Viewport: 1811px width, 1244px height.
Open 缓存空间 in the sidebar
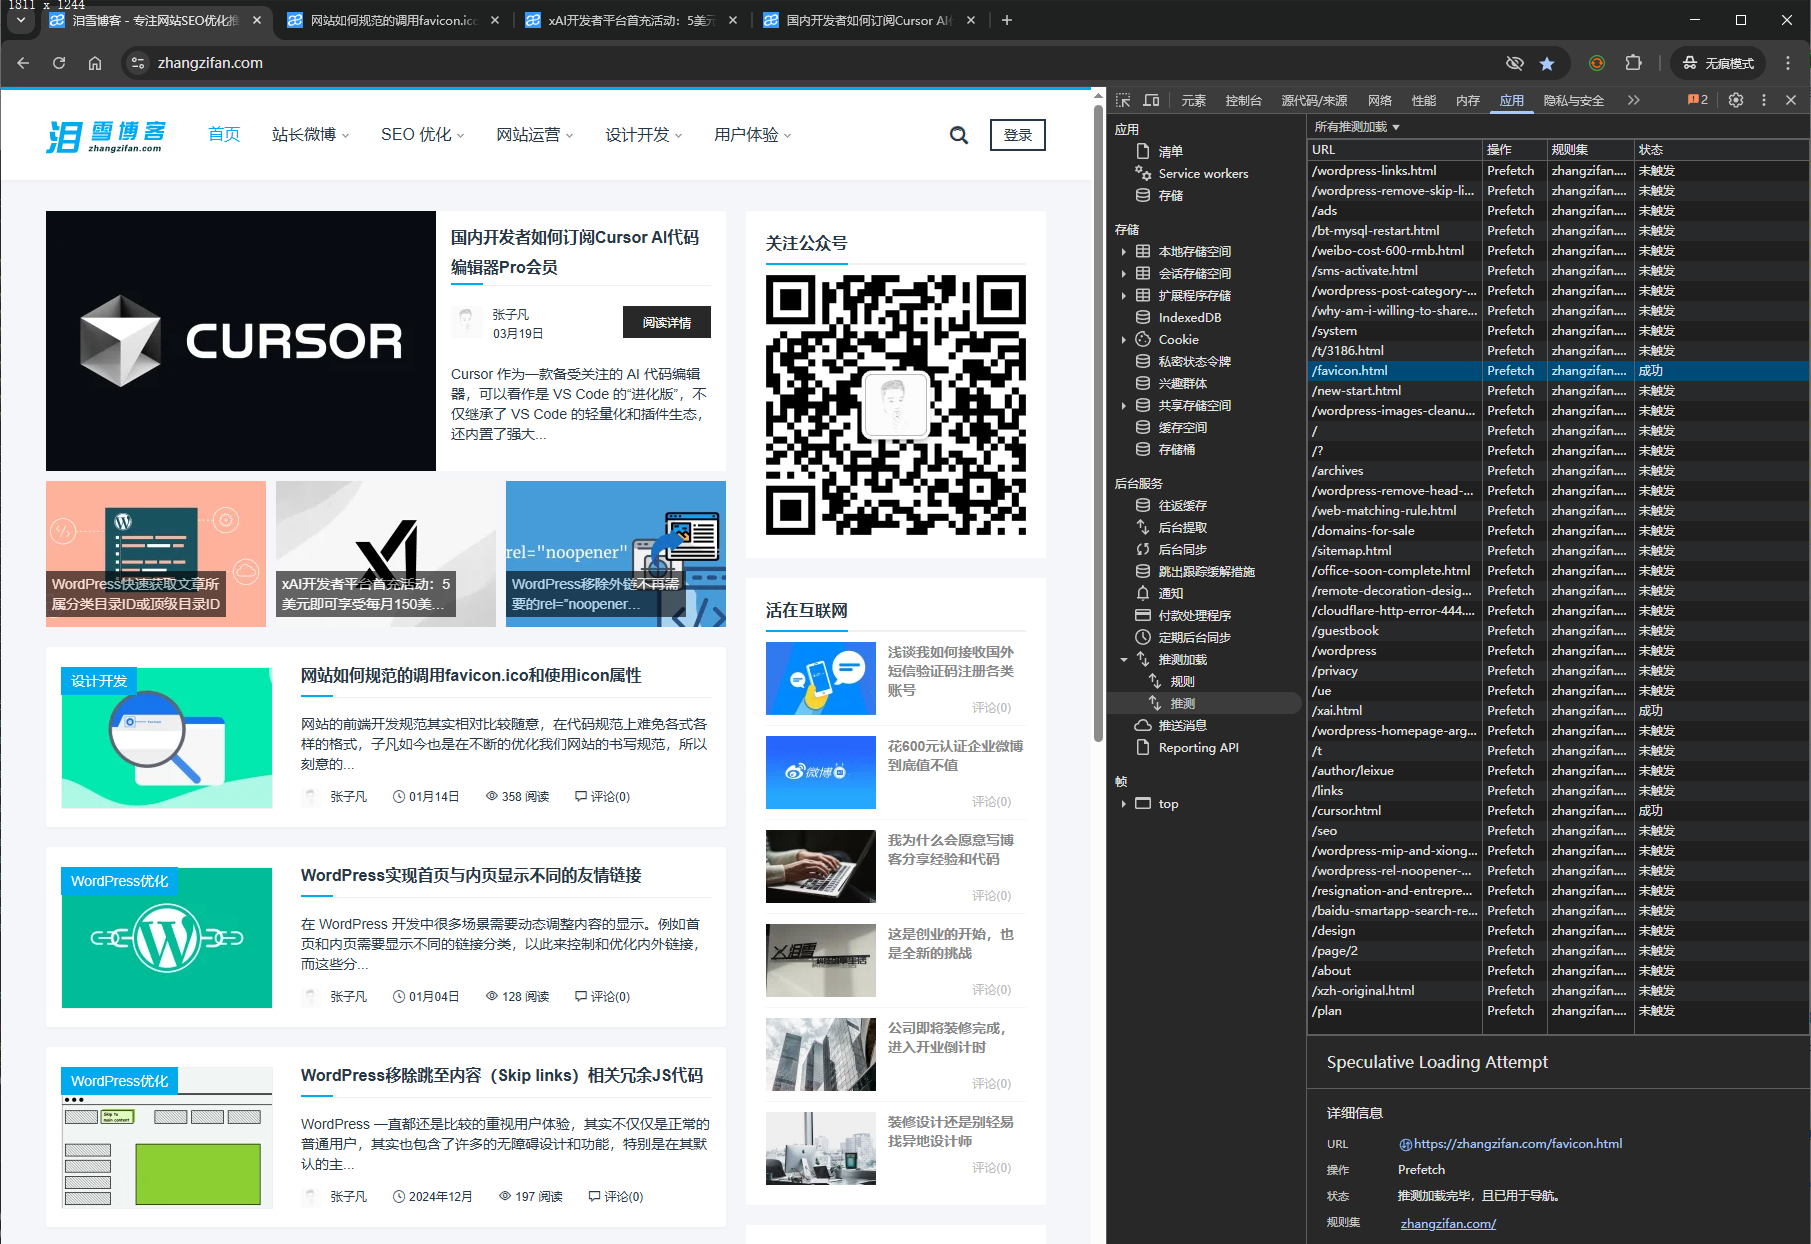pyautogui.click(x=1182, y=427)
